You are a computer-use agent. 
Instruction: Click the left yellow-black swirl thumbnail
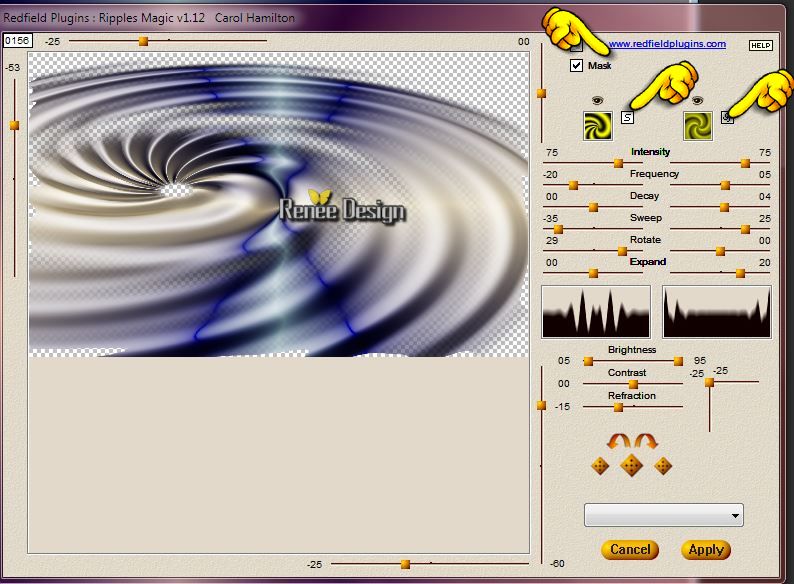click(598, 126)
